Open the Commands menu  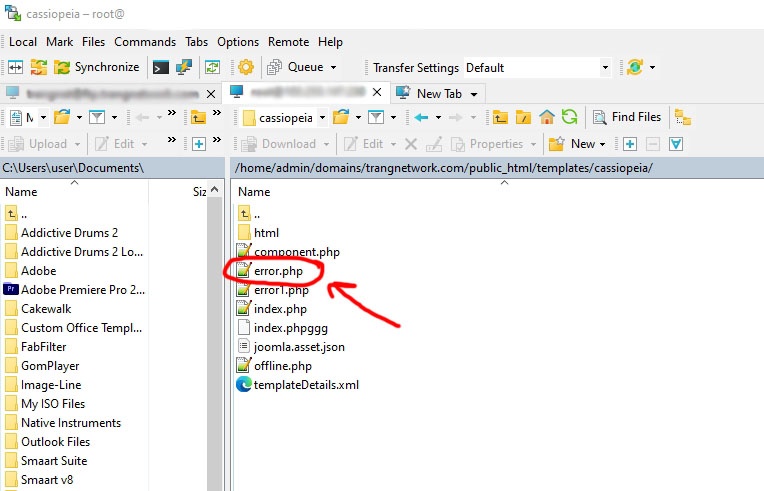pyautogui.click(x=145, y=42)
